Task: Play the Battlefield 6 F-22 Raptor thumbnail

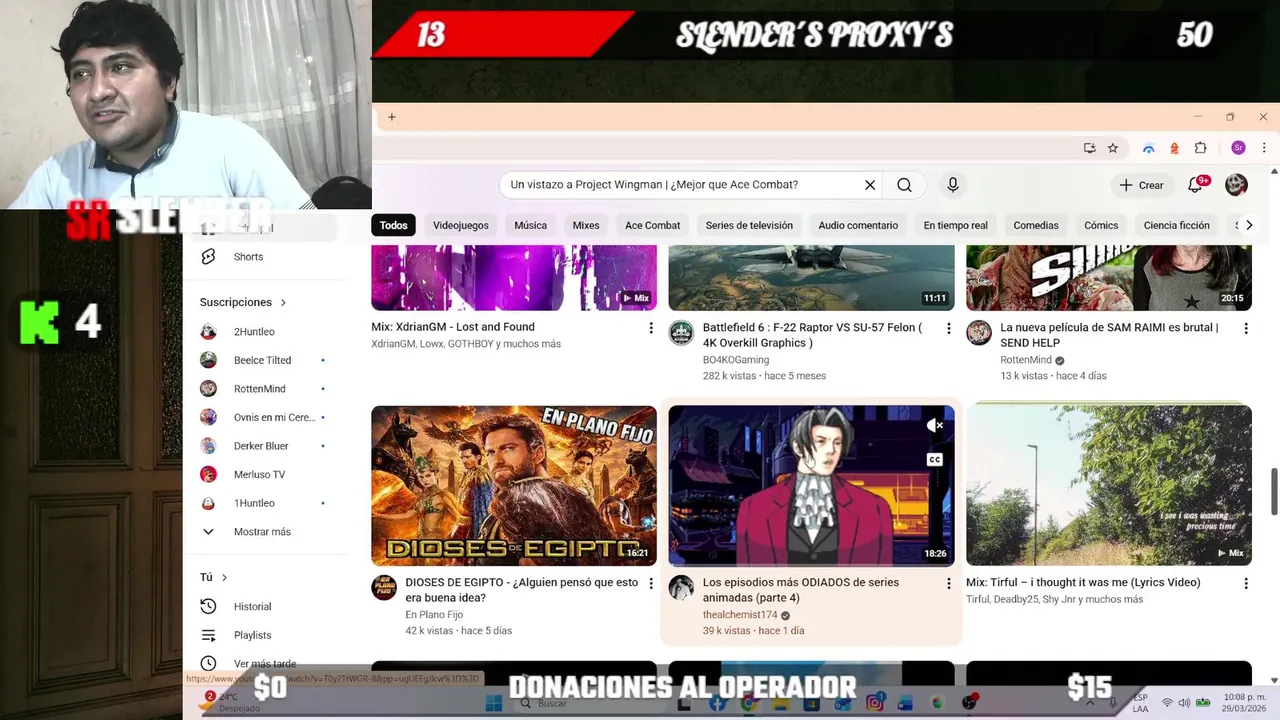Action: [811, 278]
